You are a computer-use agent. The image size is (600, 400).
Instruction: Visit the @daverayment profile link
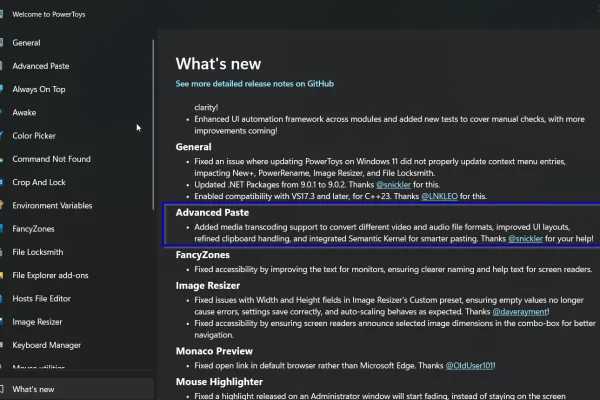pyautogui.click(x=520, y=312)
